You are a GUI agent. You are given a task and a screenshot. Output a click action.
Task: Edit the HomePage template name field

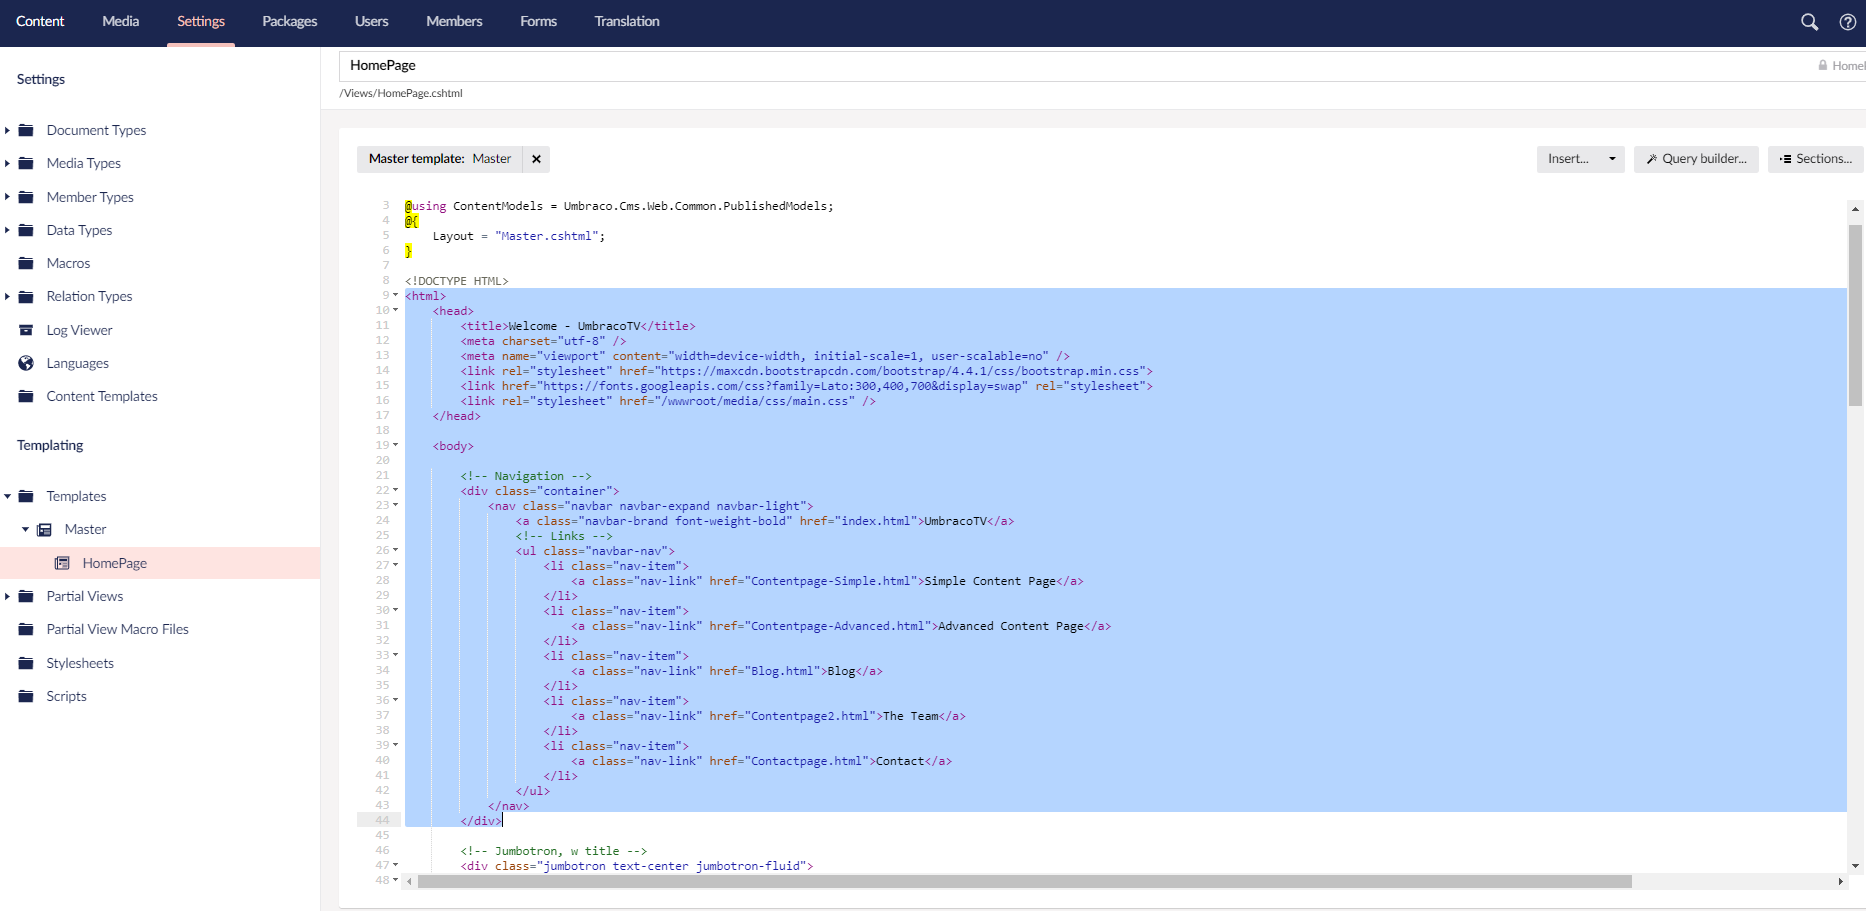[x=1075, y=66]
